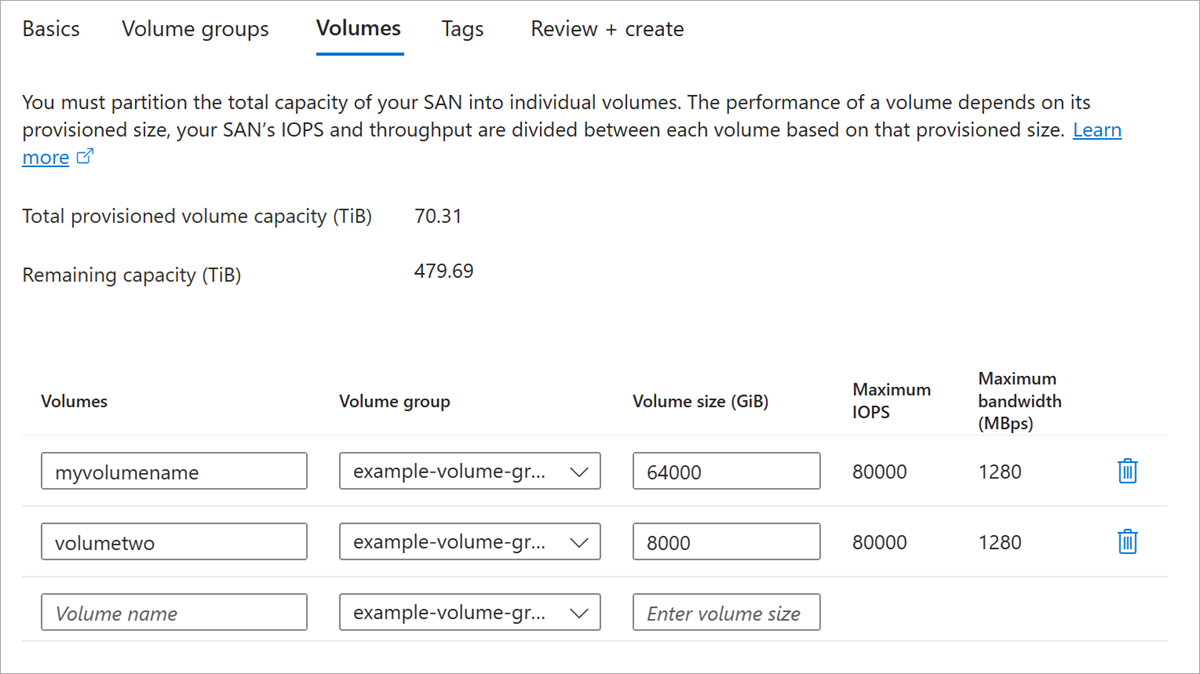Viewport: 1200px width, 674px height.
Task: Open the Learn more link
Action: [1097, 130]
